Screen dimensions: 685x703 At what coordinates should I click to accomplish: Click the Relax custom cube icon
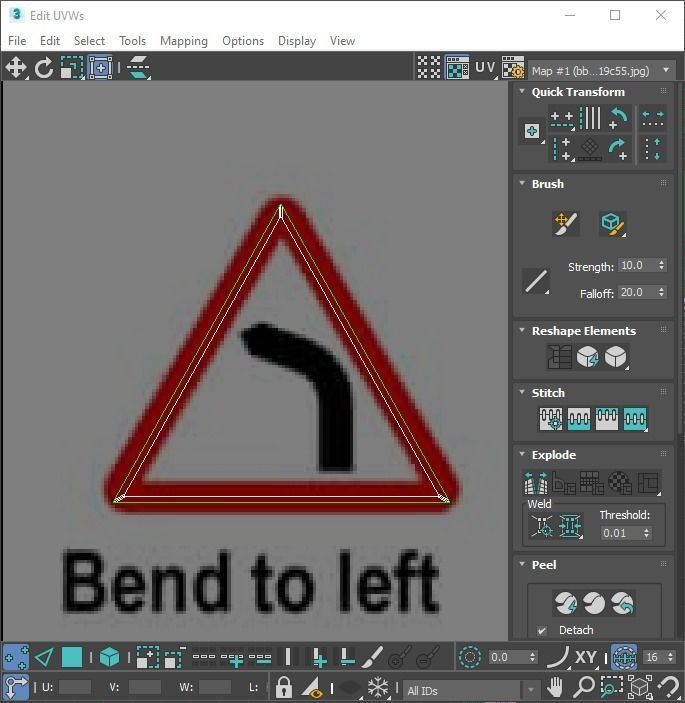tap(616, 357)
